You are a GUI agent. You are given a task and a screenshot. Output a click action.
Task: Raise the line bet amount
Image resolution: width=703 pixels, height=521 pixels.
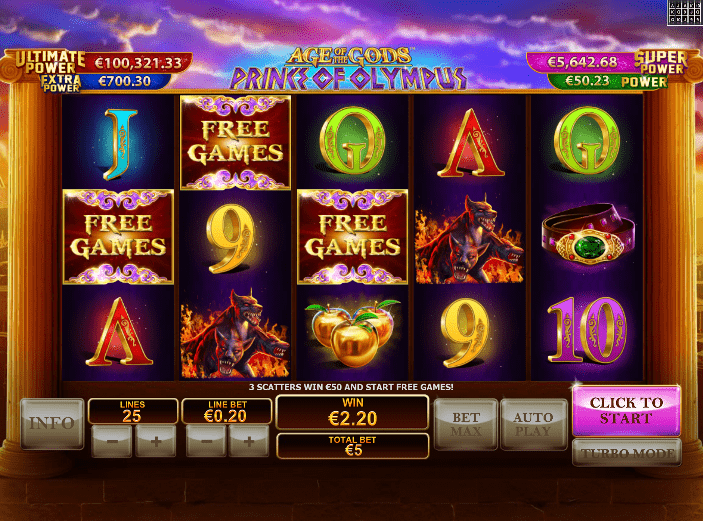tap(249, 441)
